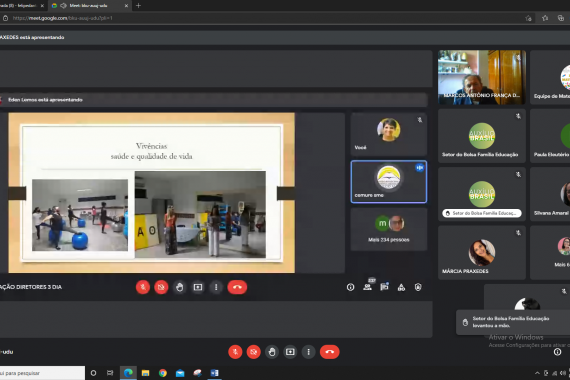Open File Explorer from the Windows taskbar
Screen dimensions: 570x380
click(x=145, y=373)
